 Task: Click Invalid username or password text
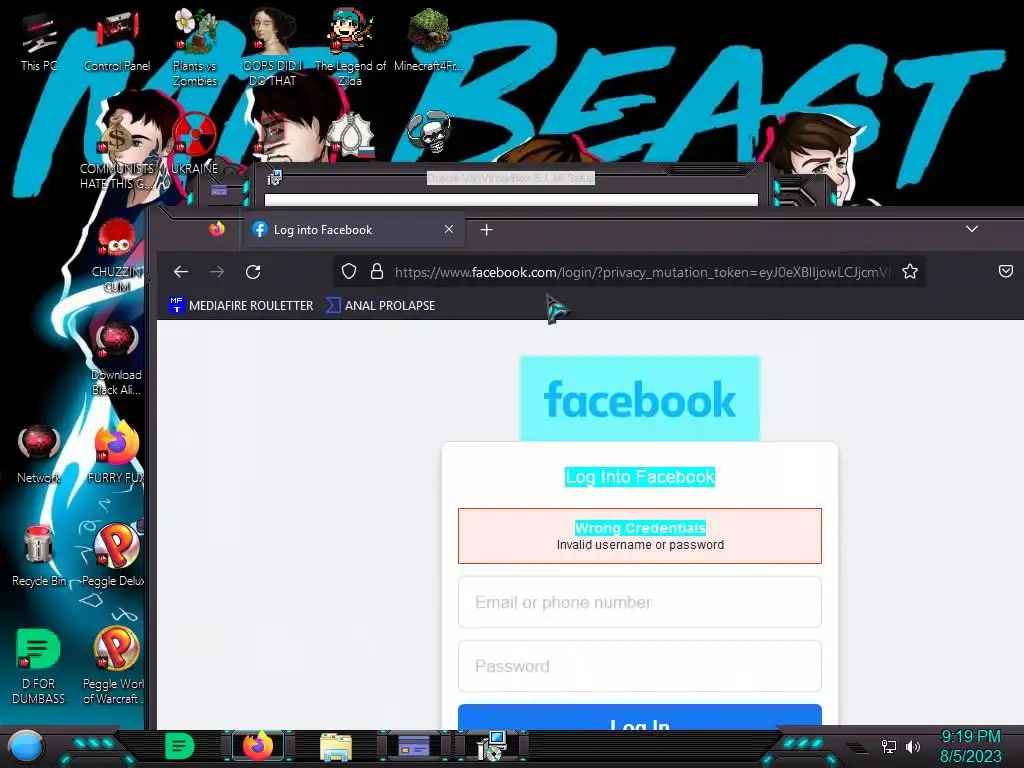point(640,545)
